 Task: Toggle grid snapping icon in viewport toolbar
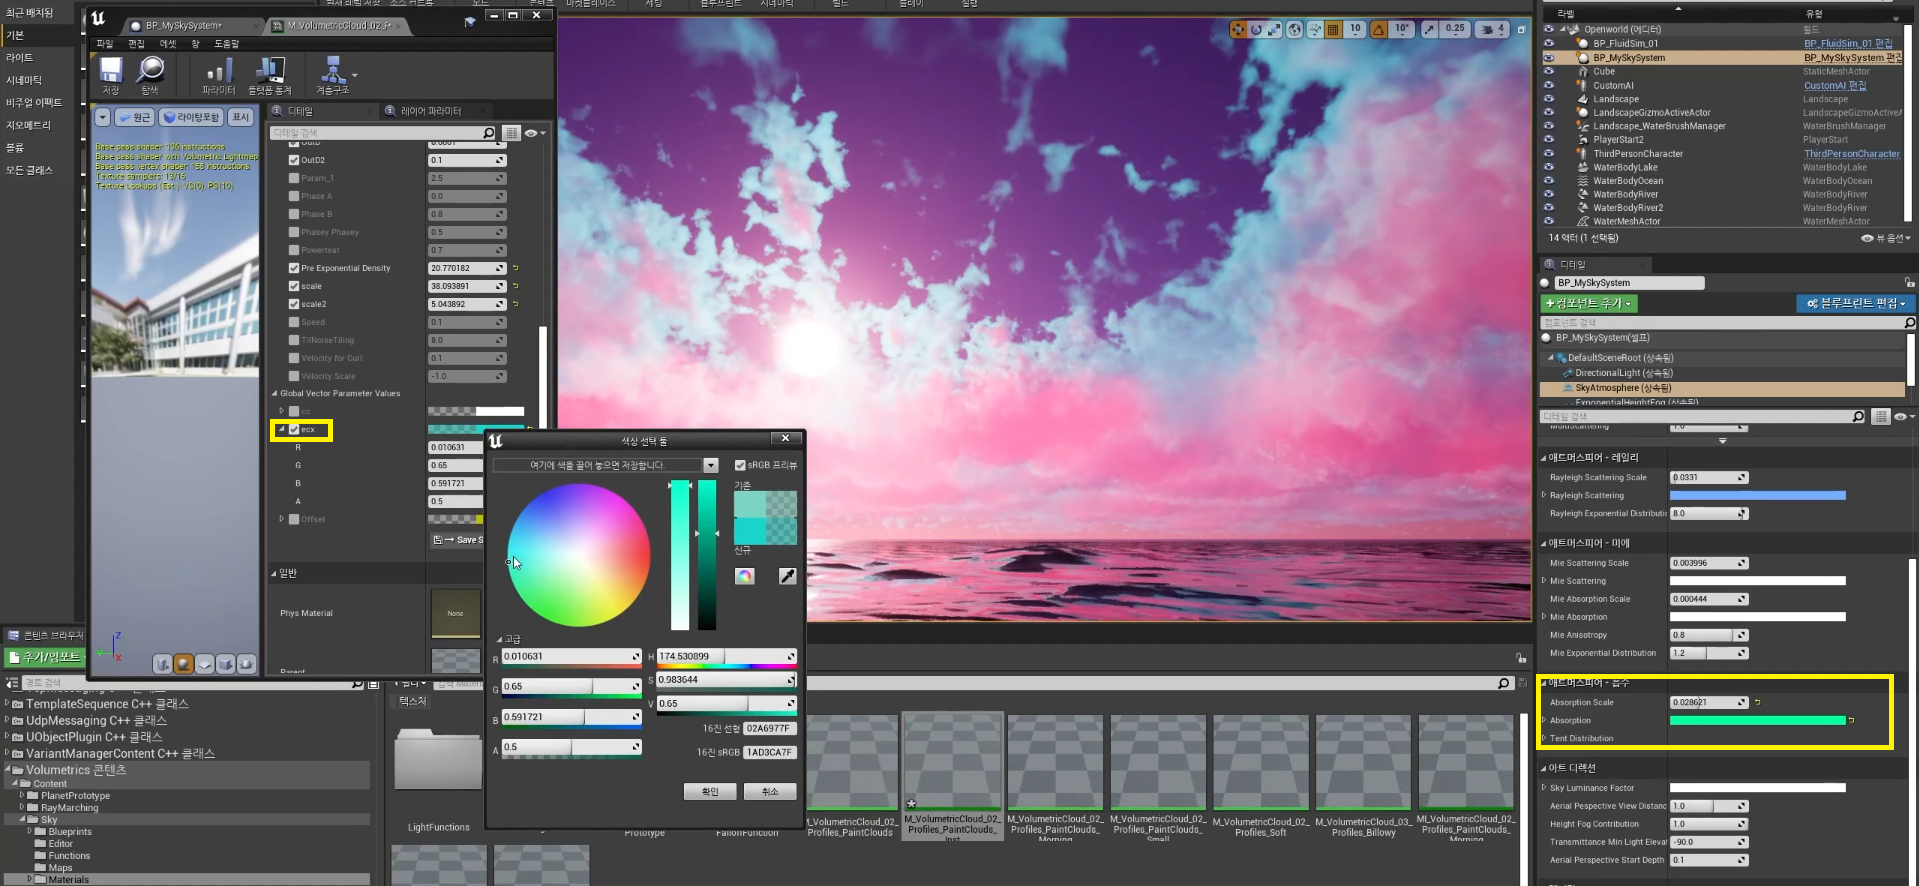(1333, 30)
